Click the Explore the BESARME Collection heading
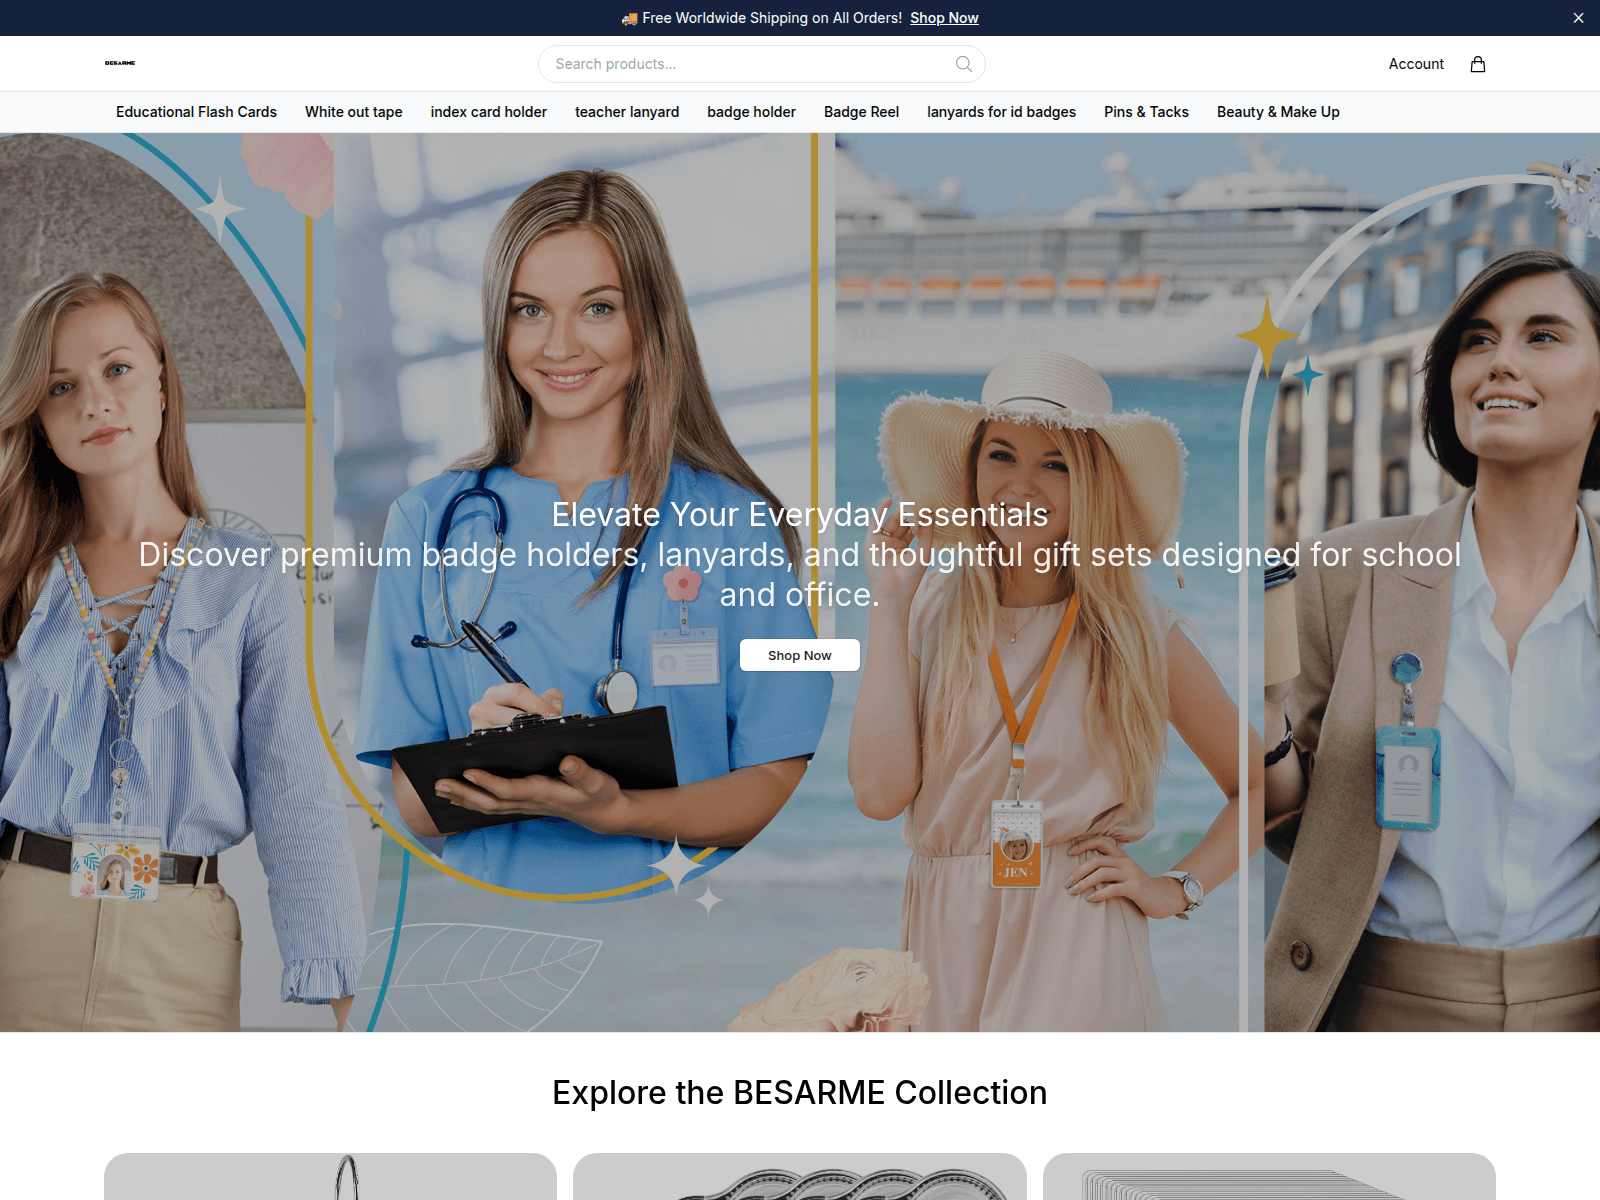Viewport: 1600px width, 1200px height. [800, 1092]
